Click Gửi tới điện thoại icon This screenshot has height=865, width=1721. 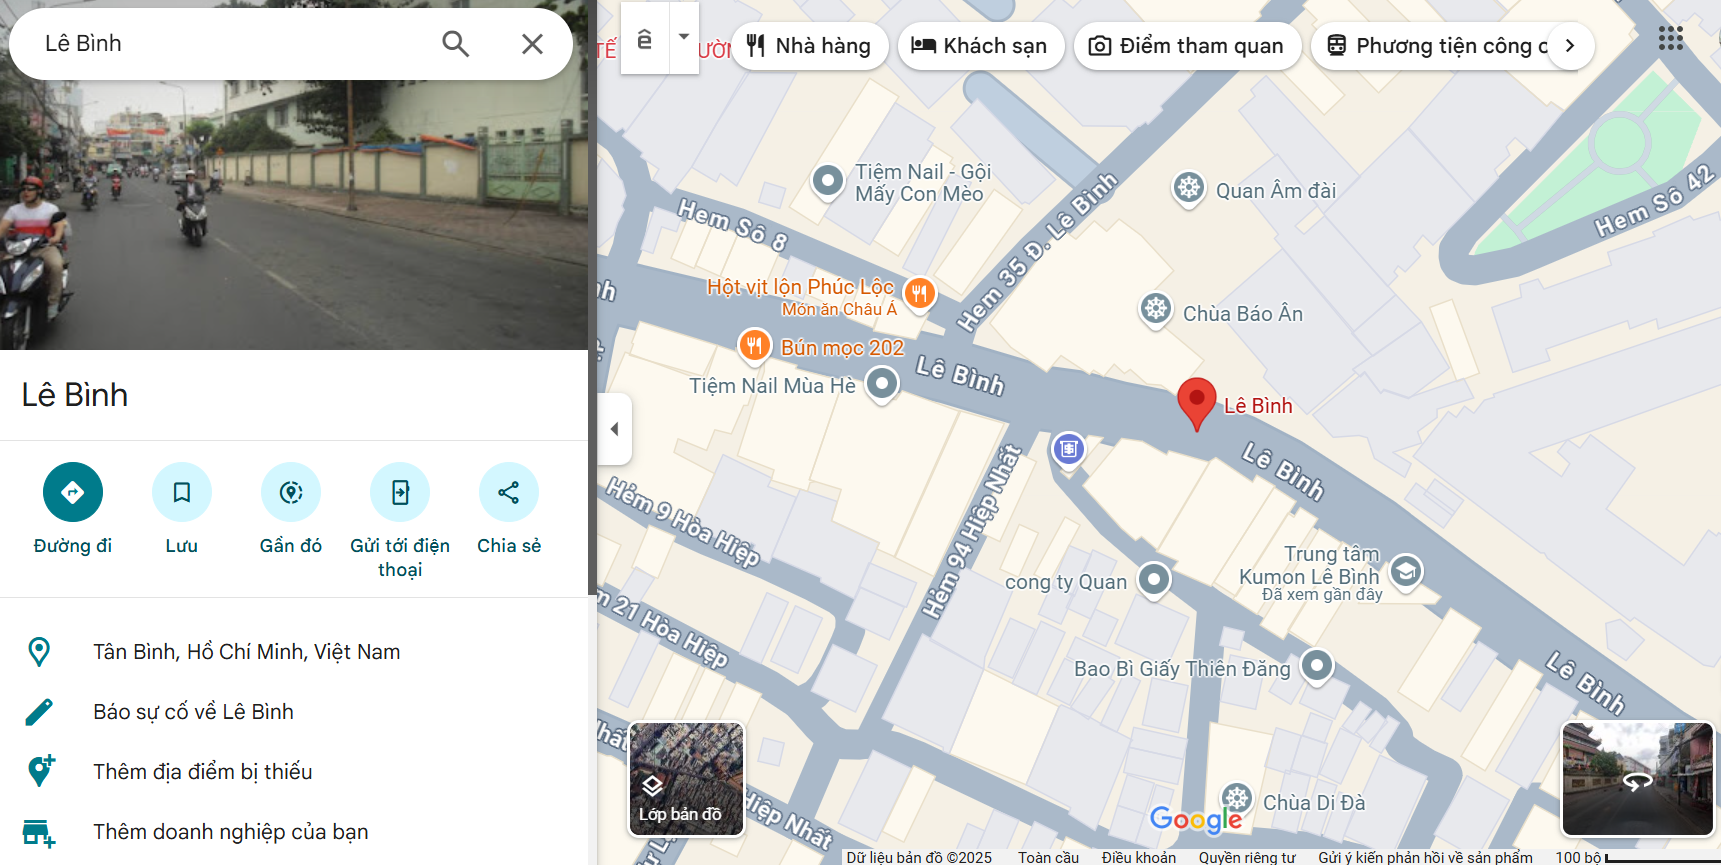tap(400, 492)
